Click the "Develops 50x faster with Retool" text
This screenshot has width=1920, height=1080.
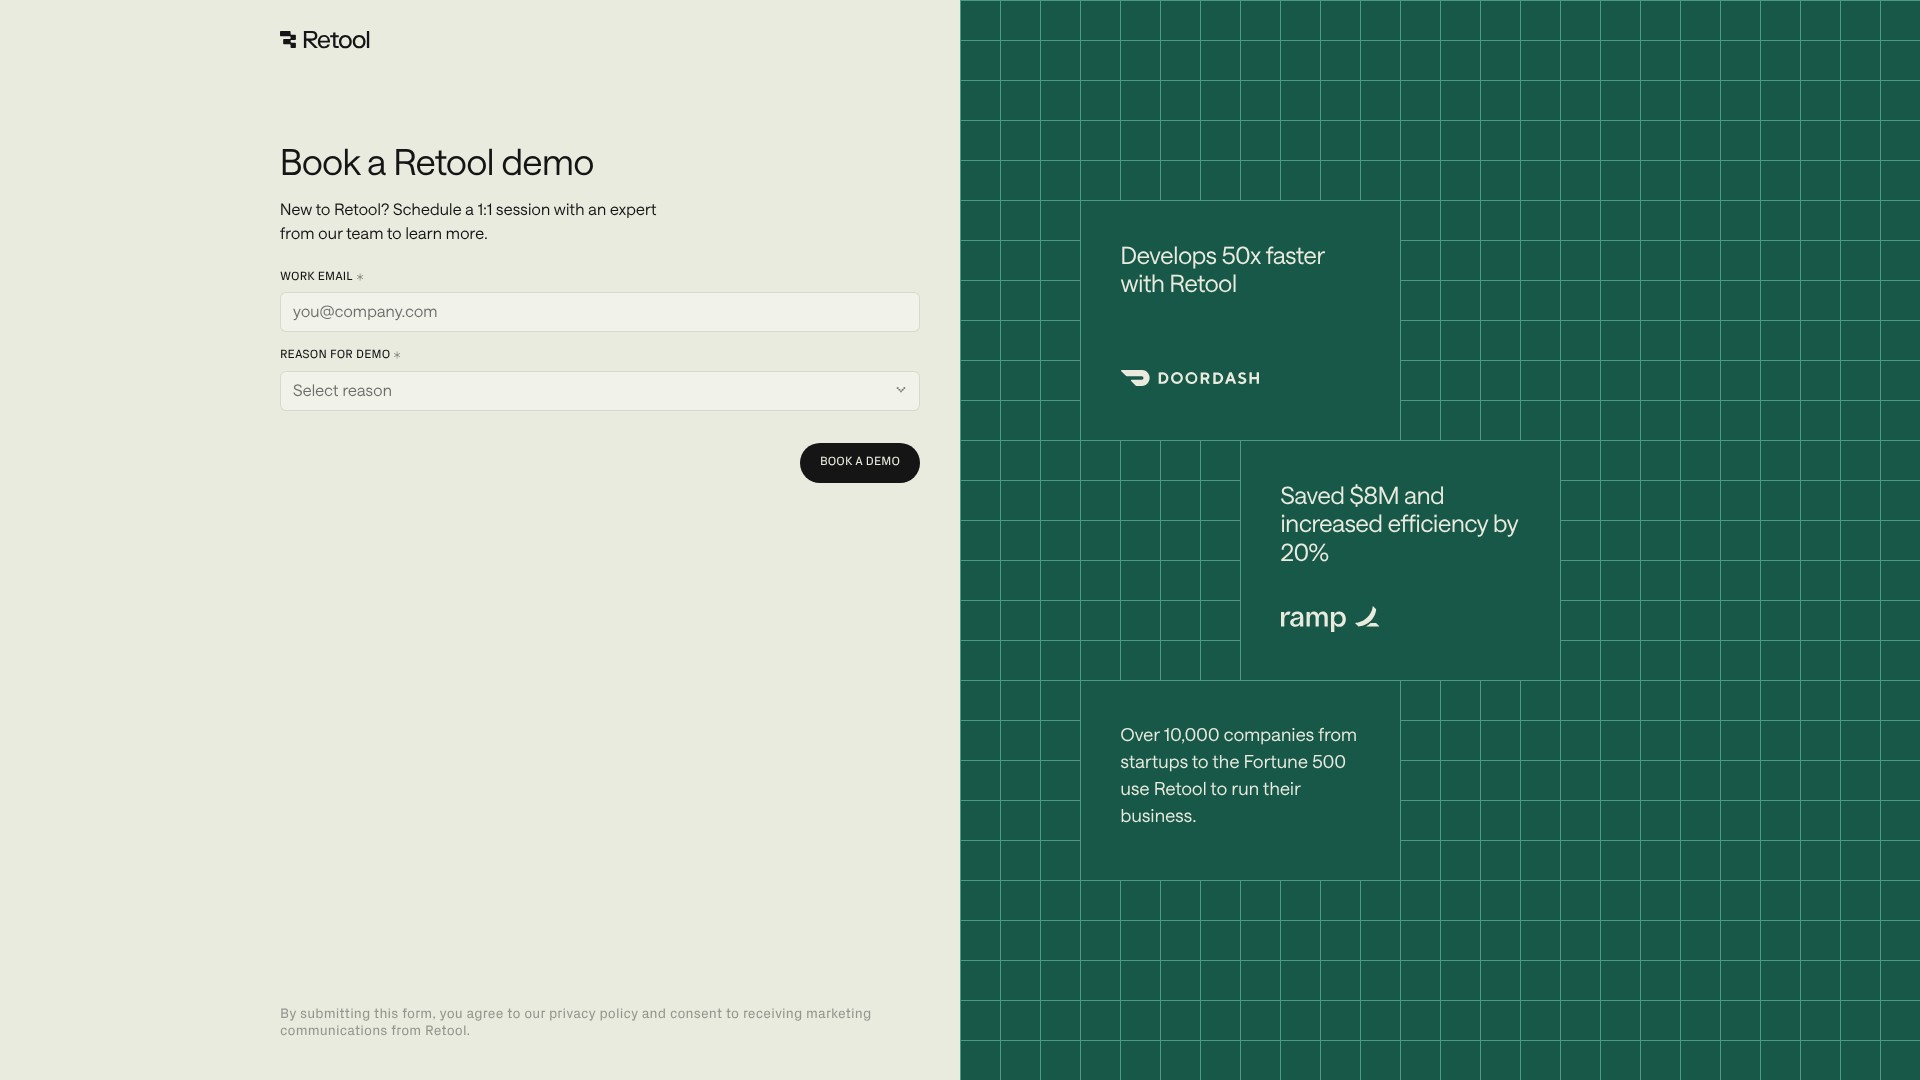tap(1222, 270)
